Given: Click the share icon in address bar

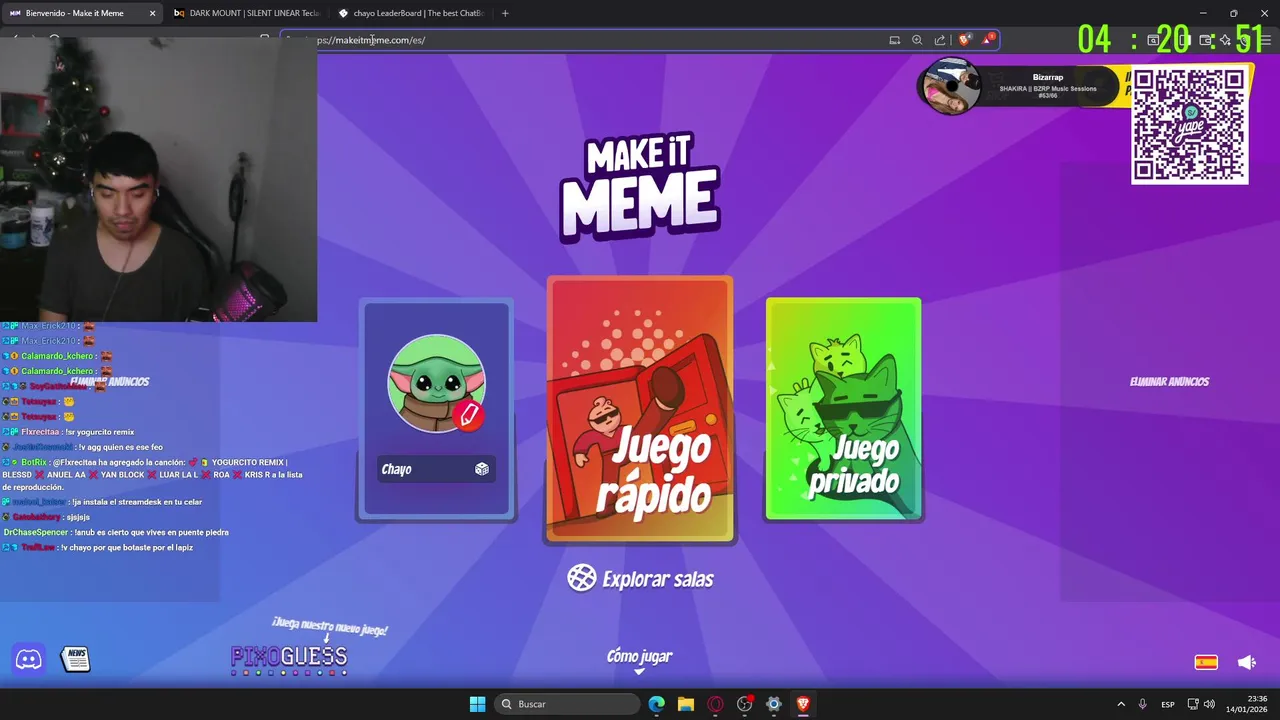Looking at the screenshot, I should coord(940,40).
